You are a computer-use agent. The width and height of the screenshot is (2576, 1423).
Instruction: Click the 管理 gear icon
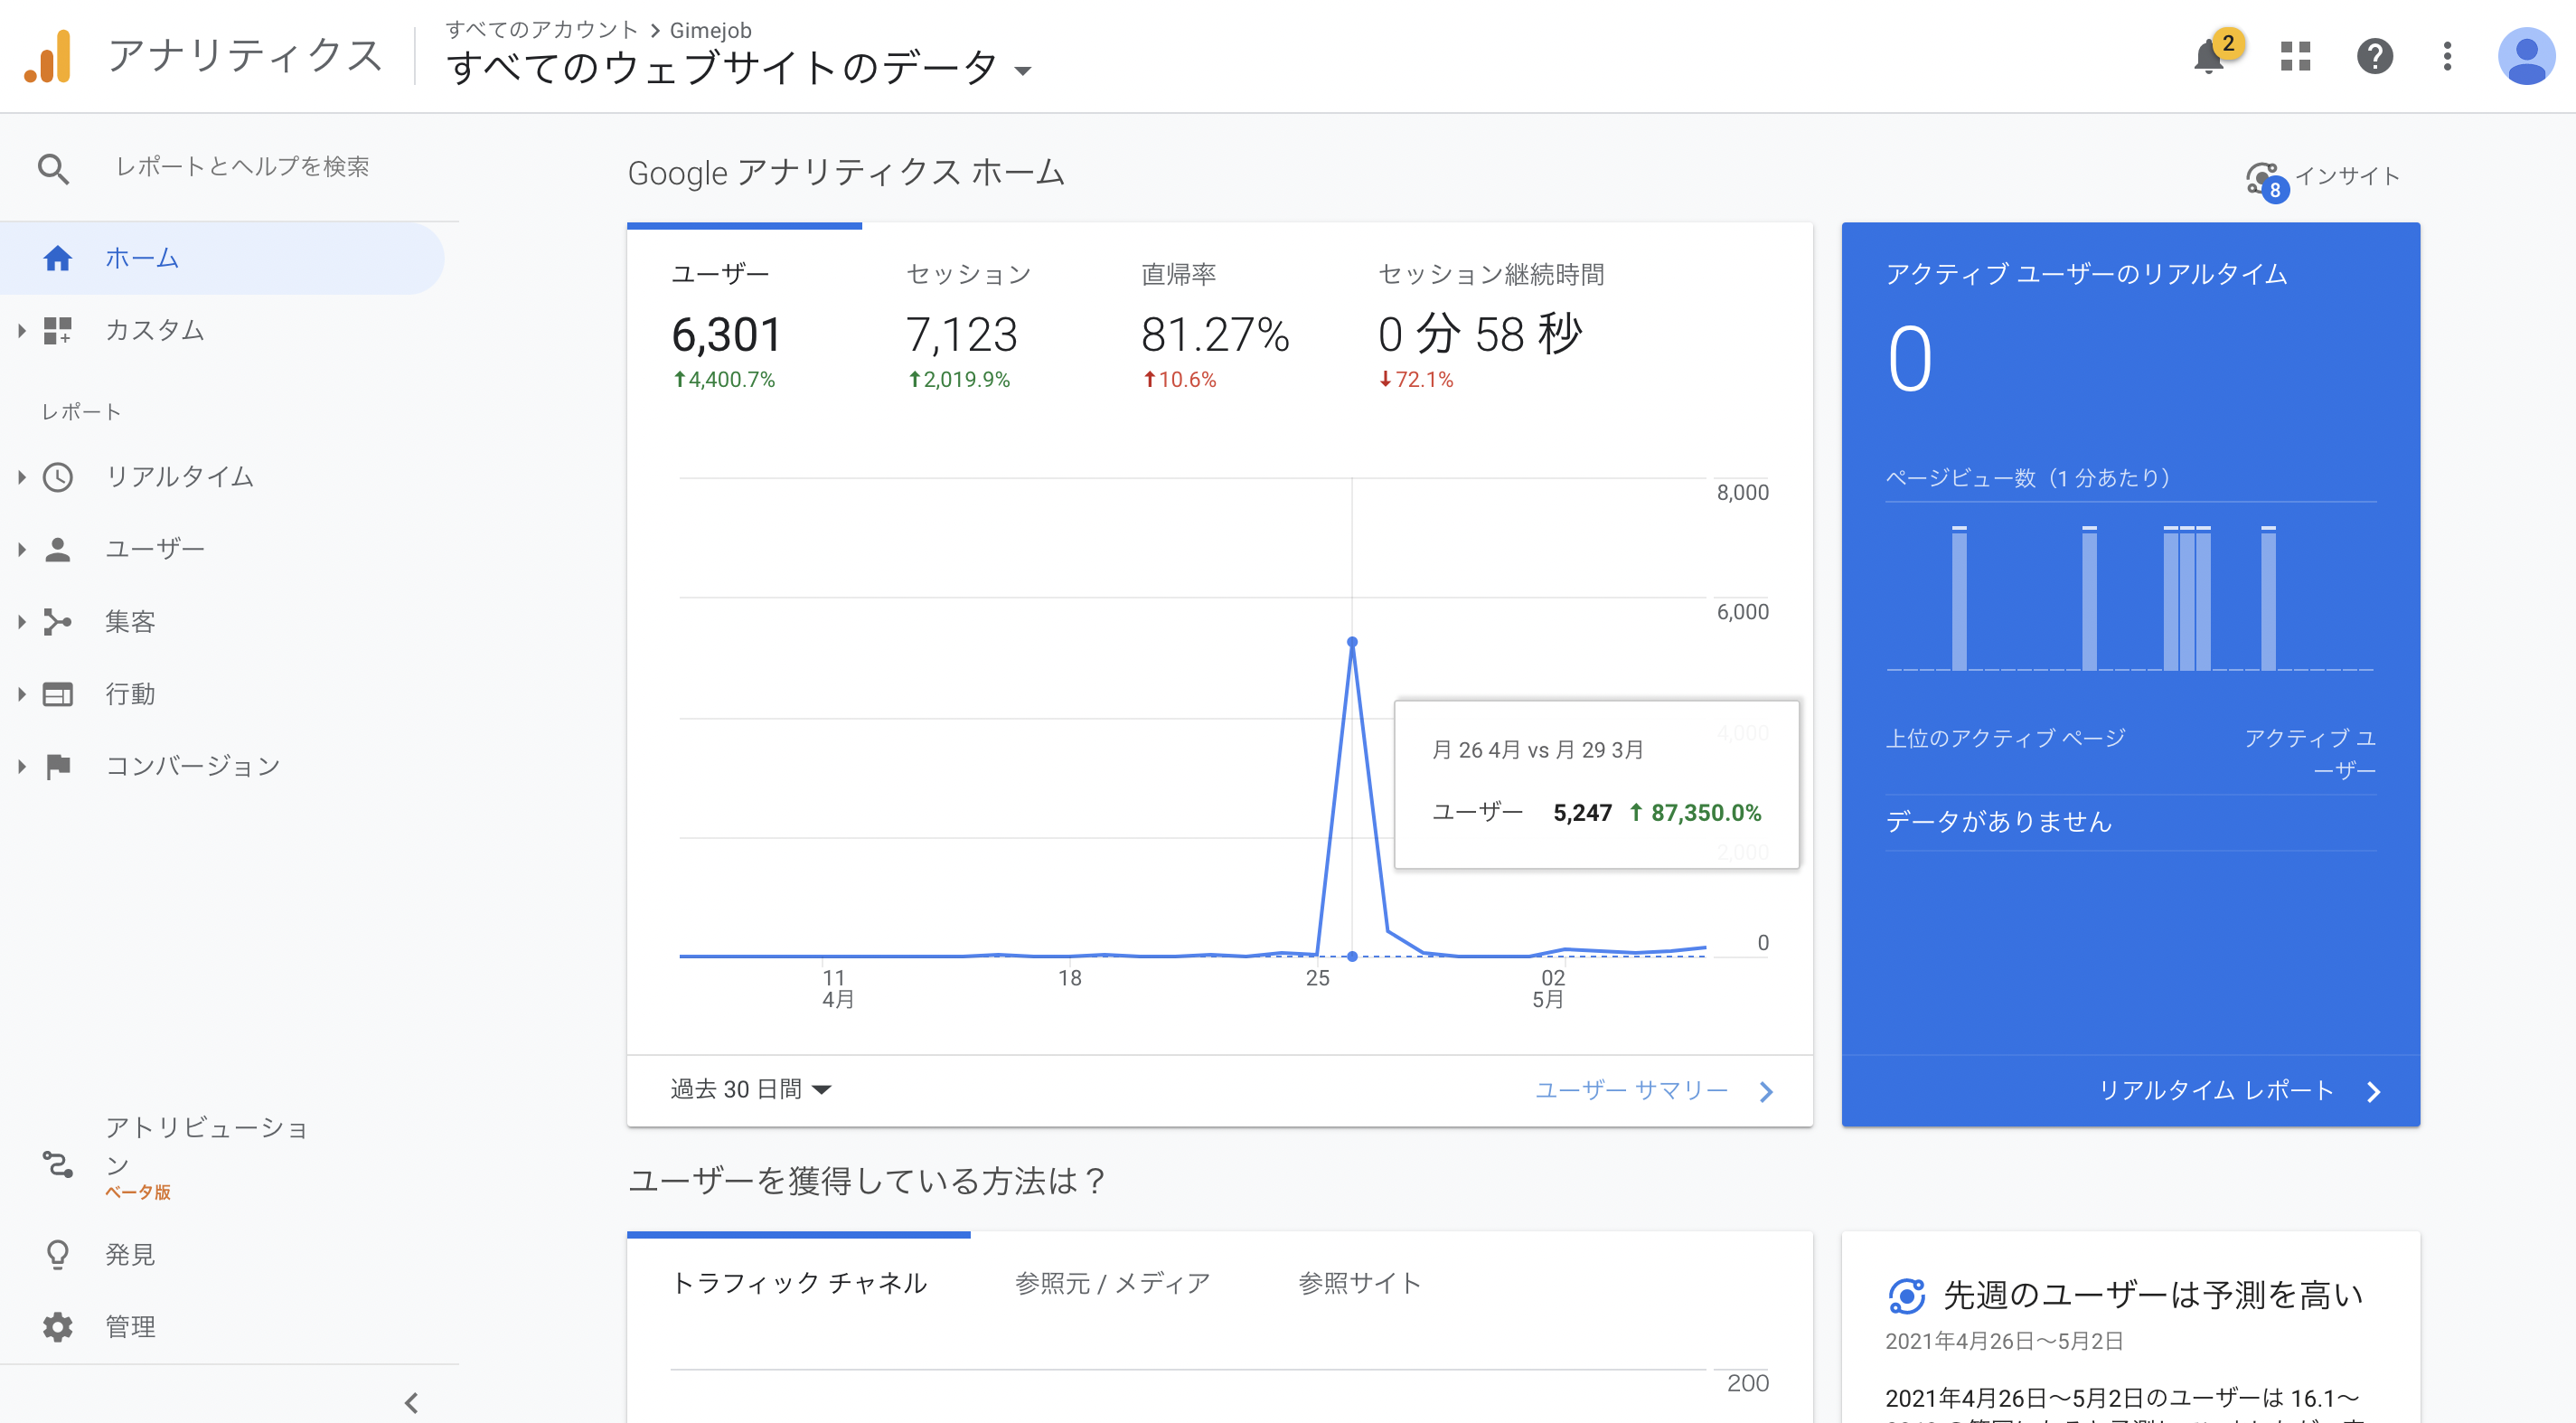coord(58,1327)
